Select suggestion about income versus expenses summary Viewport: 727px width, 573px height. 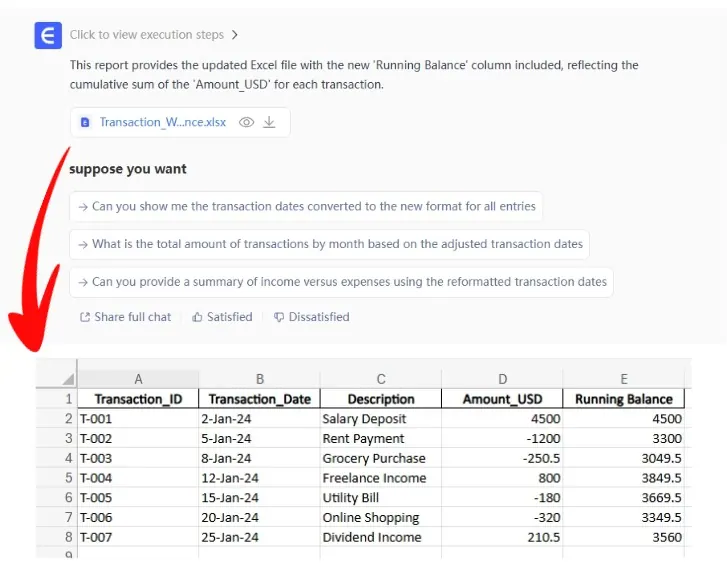point(341,282)
